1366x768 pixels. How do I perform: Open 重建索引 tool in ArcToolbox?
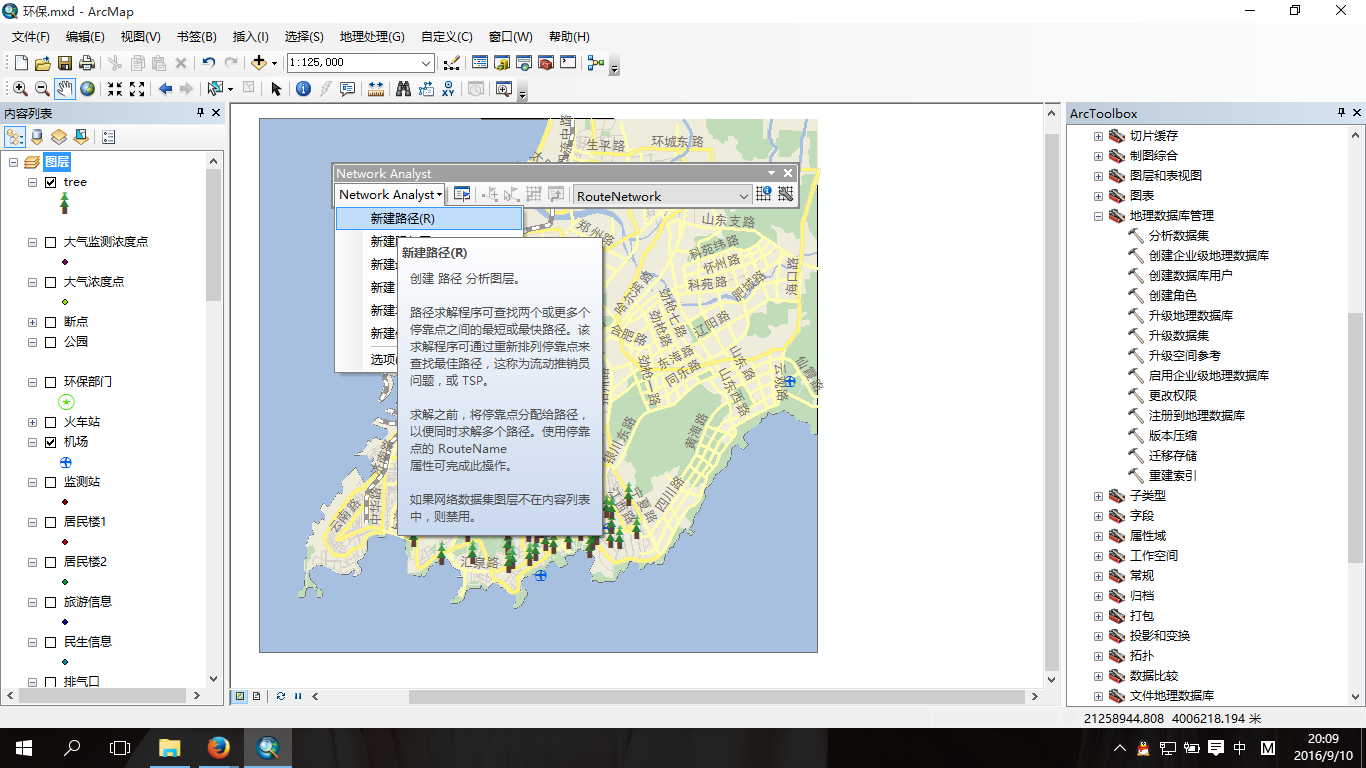pyautogui.click(x=1172, y=475)
